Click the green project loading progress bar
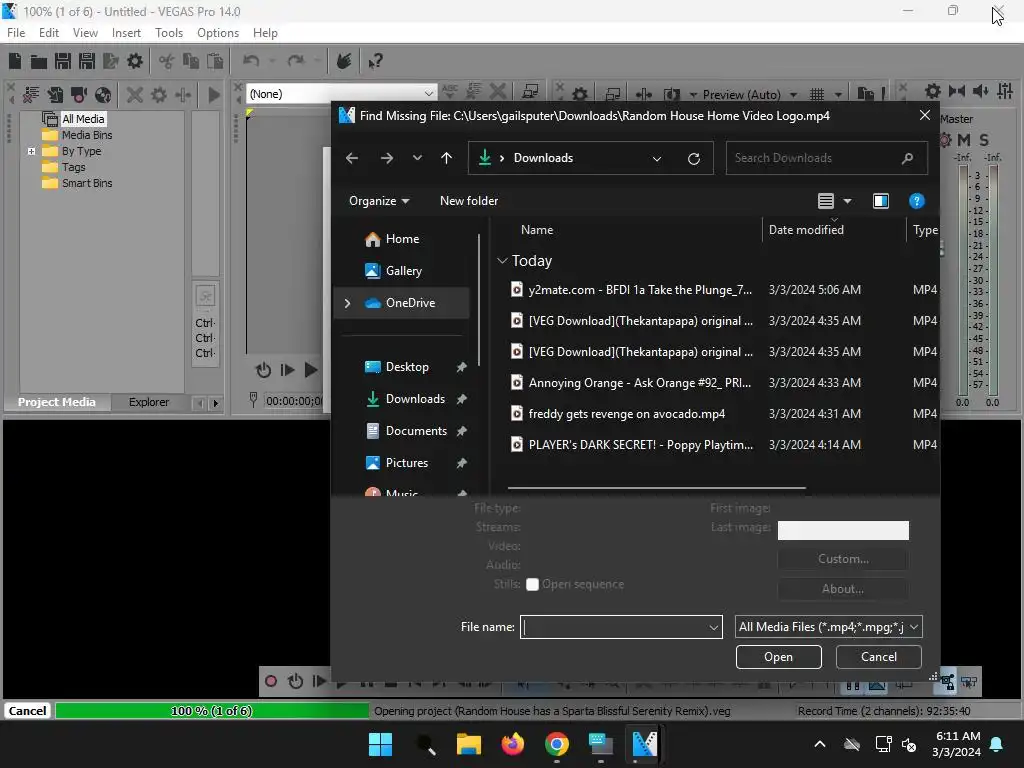This screenshot has height=768, width=1024. (212, 711)
